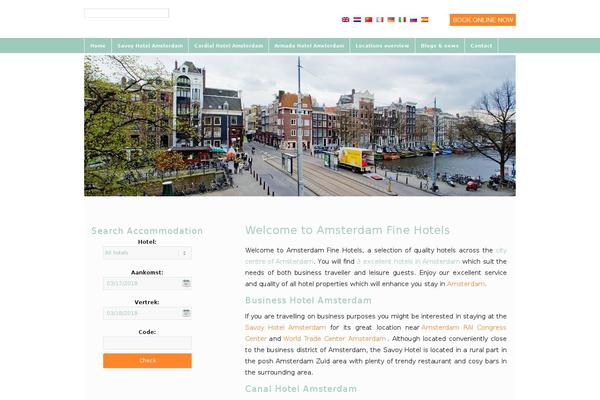The height and width of the screenshot is (400, 600).
Task: Switch language with the Spain flag
Action: 425,20
